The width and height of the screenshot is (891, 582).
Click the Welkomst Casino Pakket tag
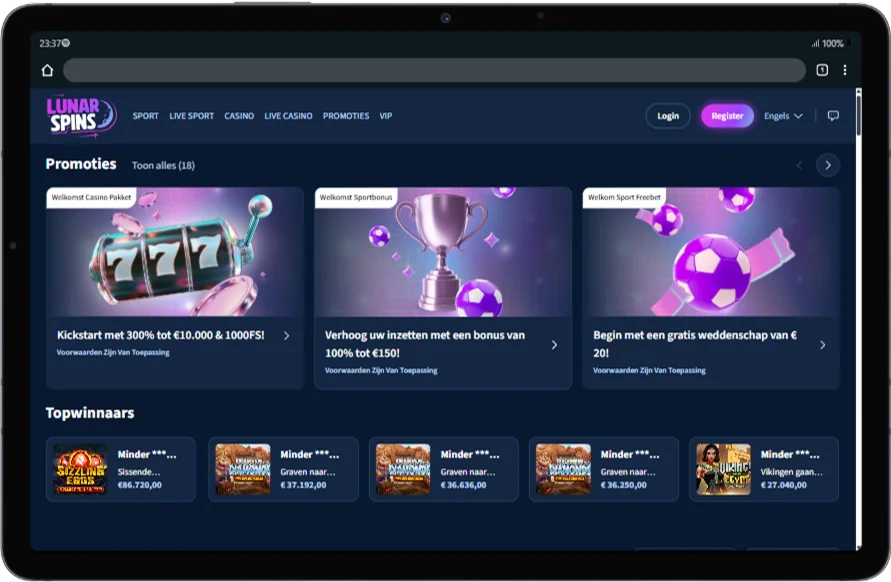pos(91,197)
